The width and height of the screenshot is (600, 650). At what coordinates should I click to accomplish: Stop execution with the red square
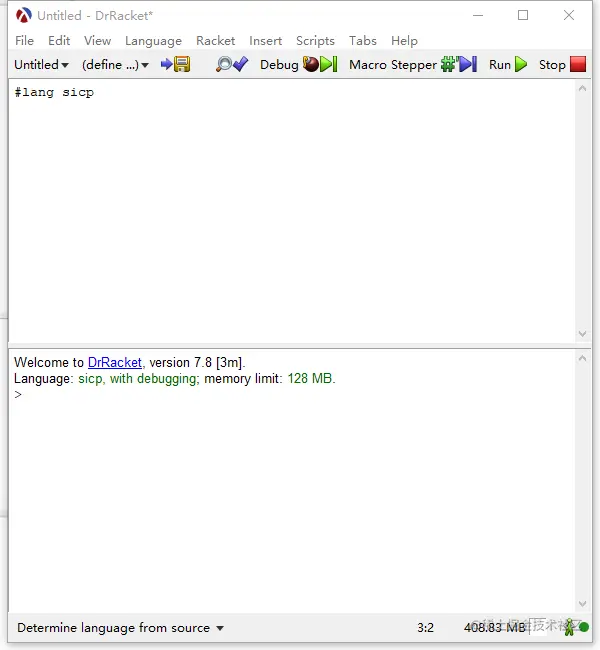[x=562, y=64]
